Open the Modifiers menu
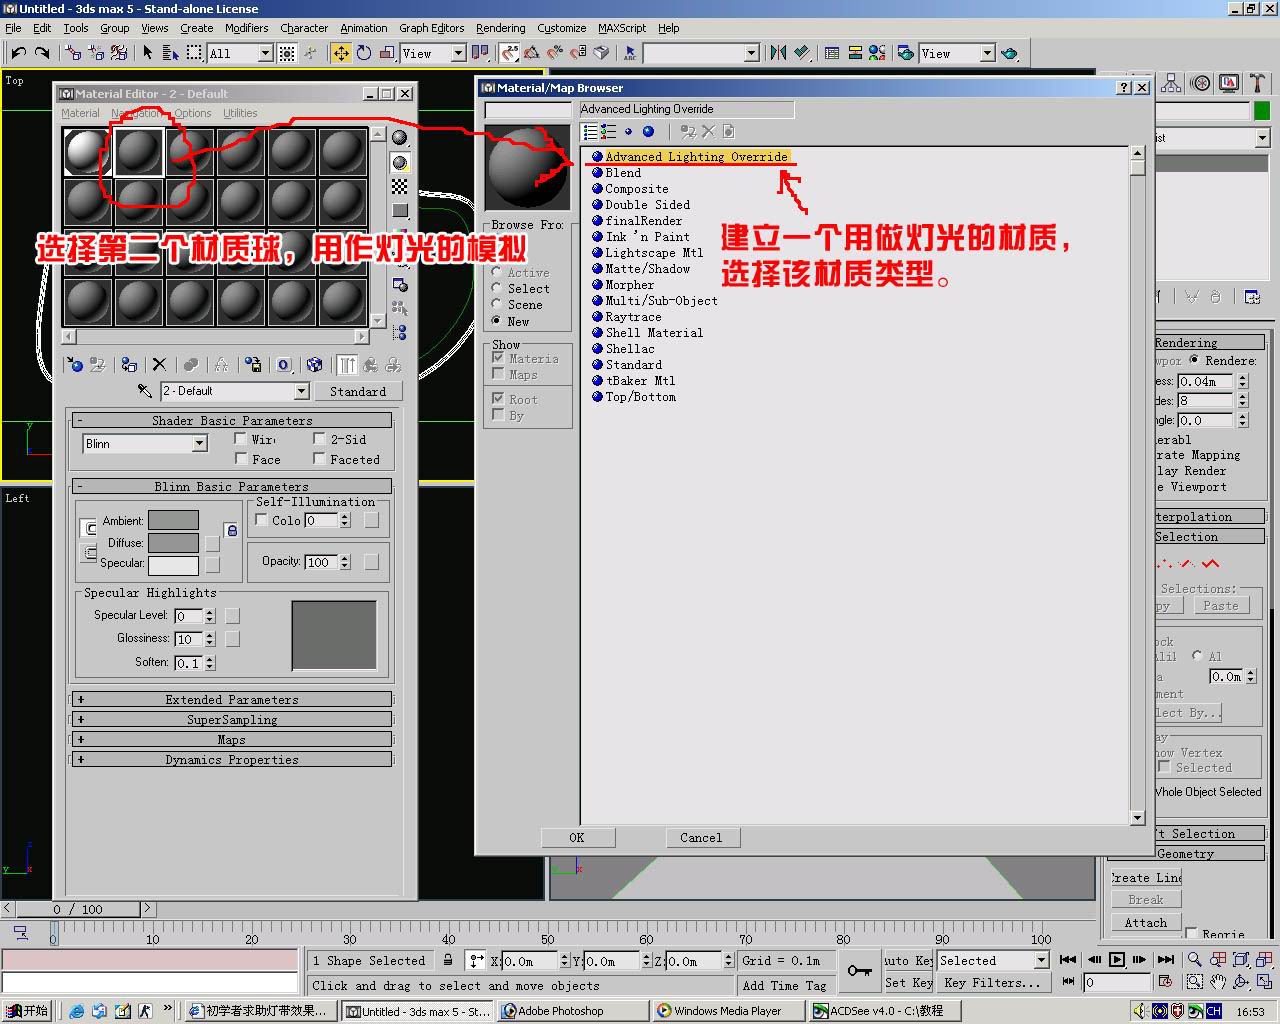1280x1024 pixels. tap(246, 28)
